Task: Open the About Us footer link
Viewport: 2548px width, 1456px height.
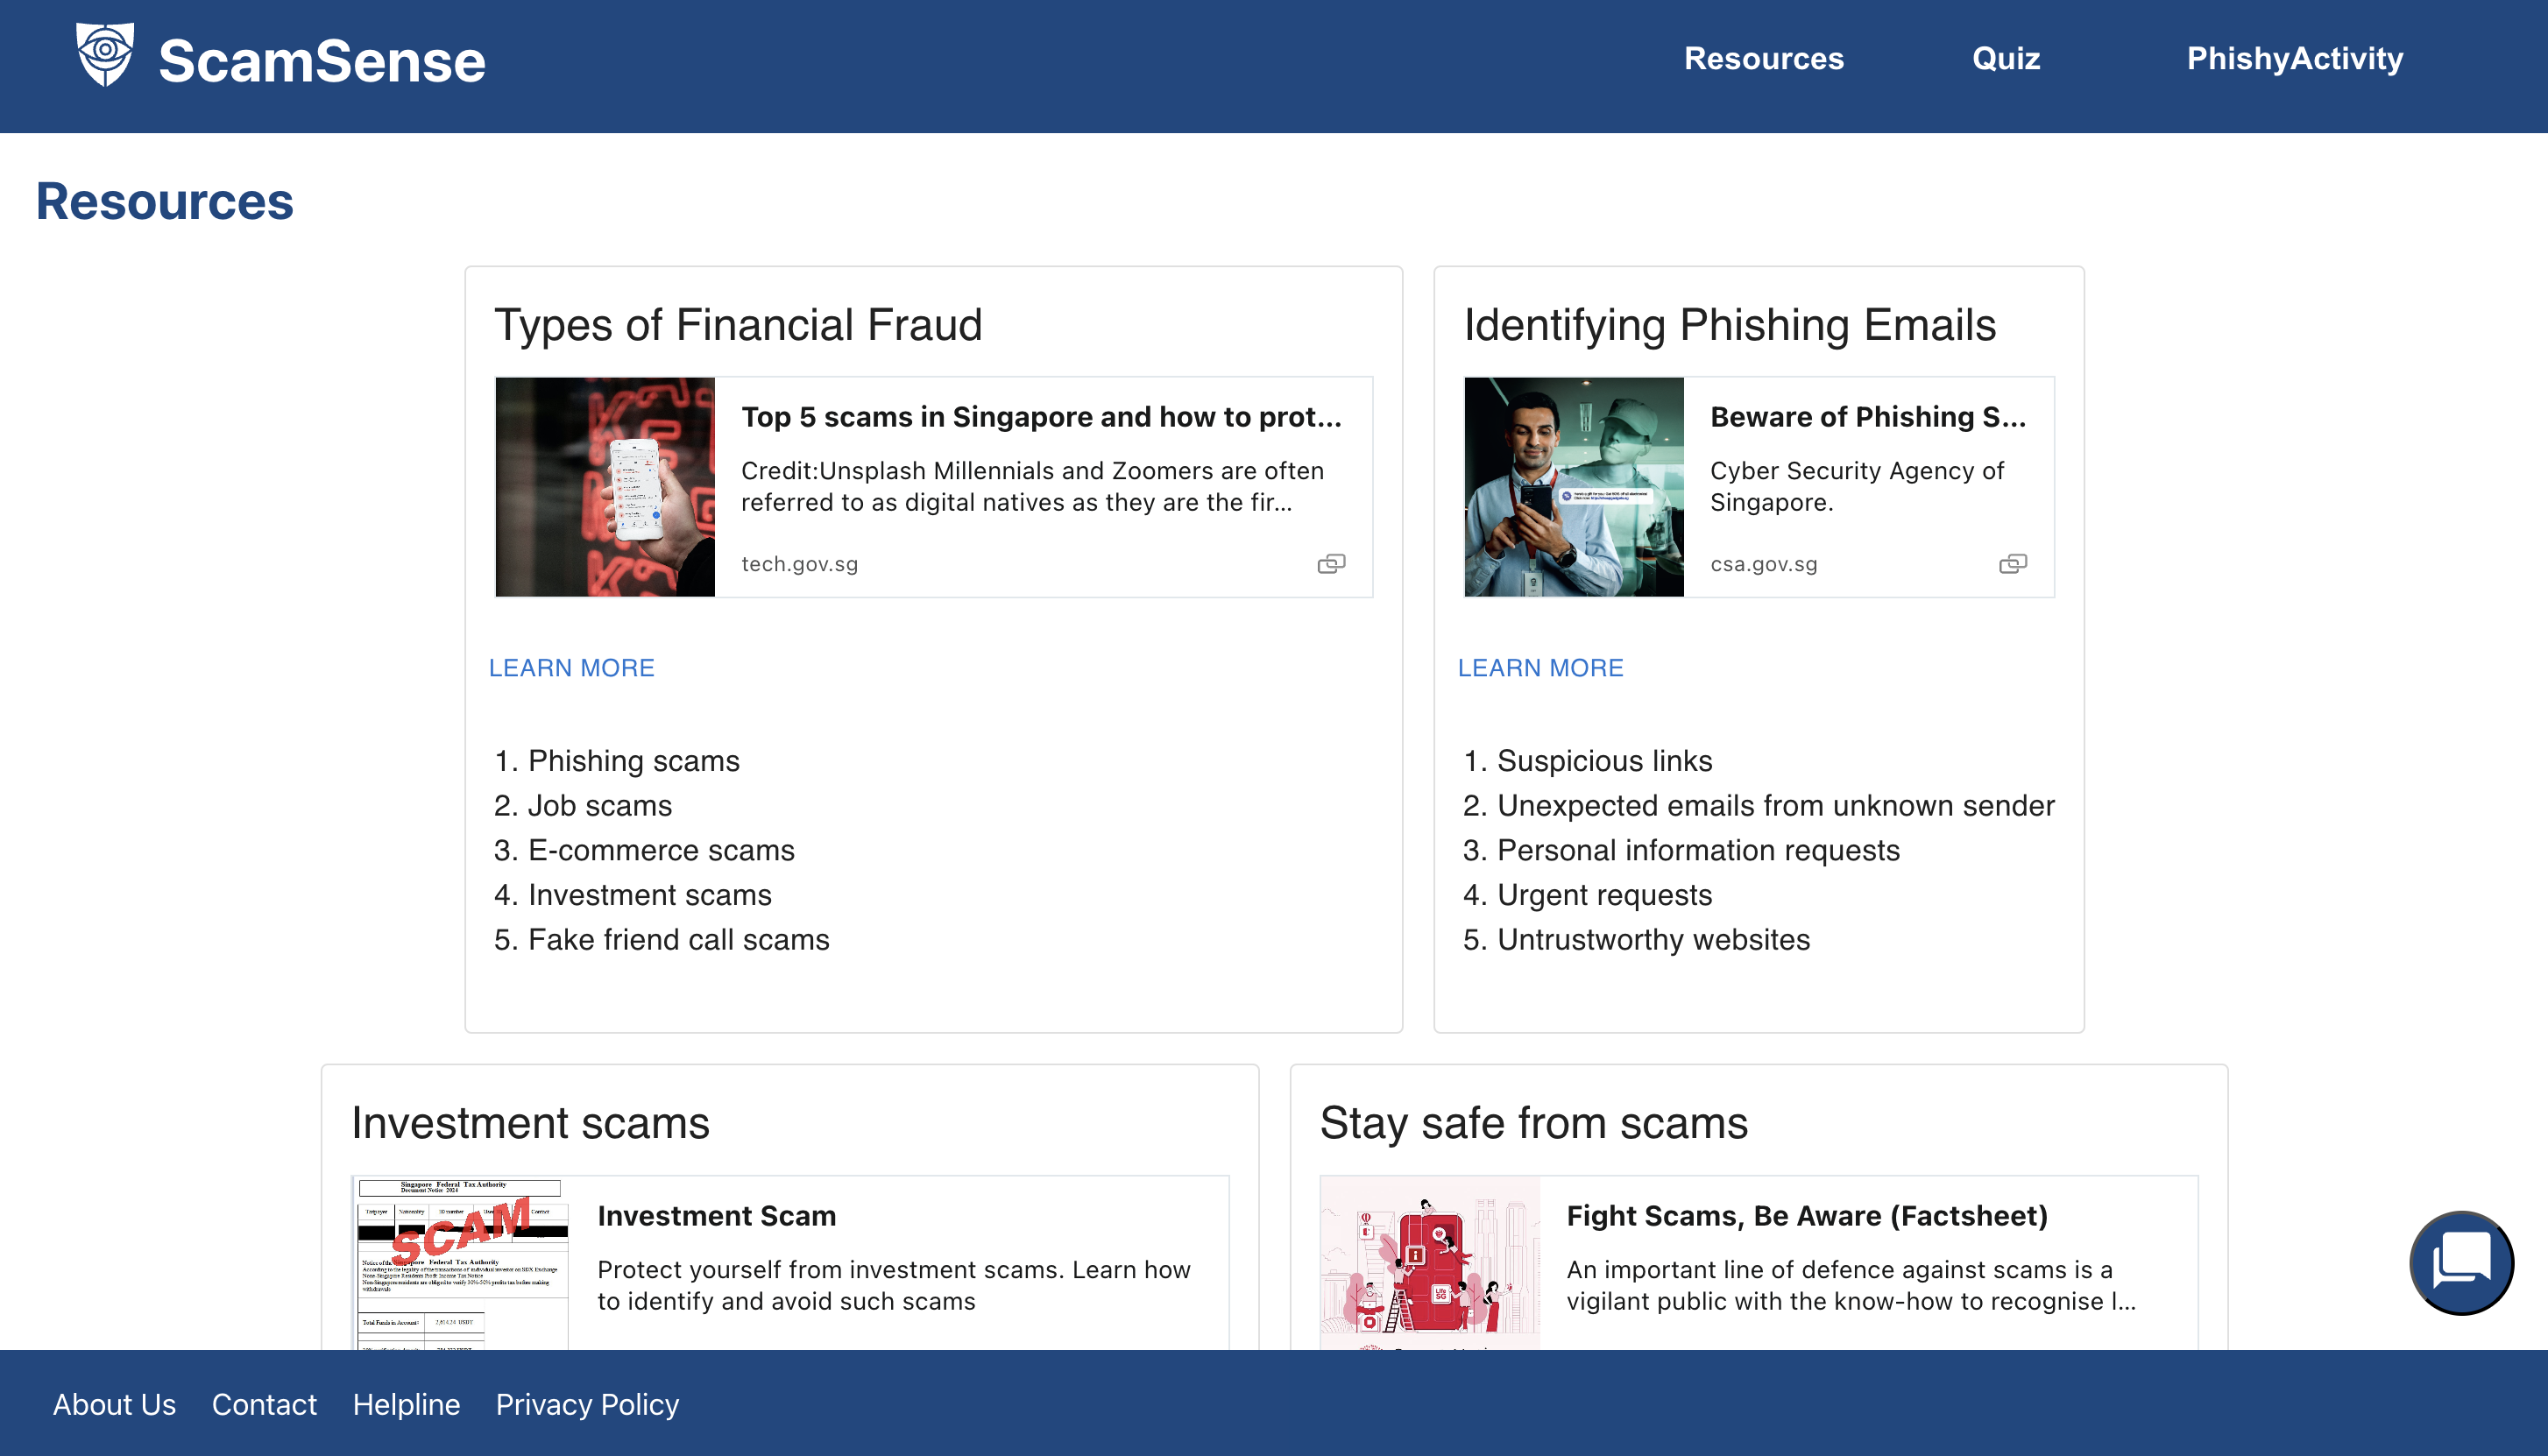Action: pos(114,1404)
